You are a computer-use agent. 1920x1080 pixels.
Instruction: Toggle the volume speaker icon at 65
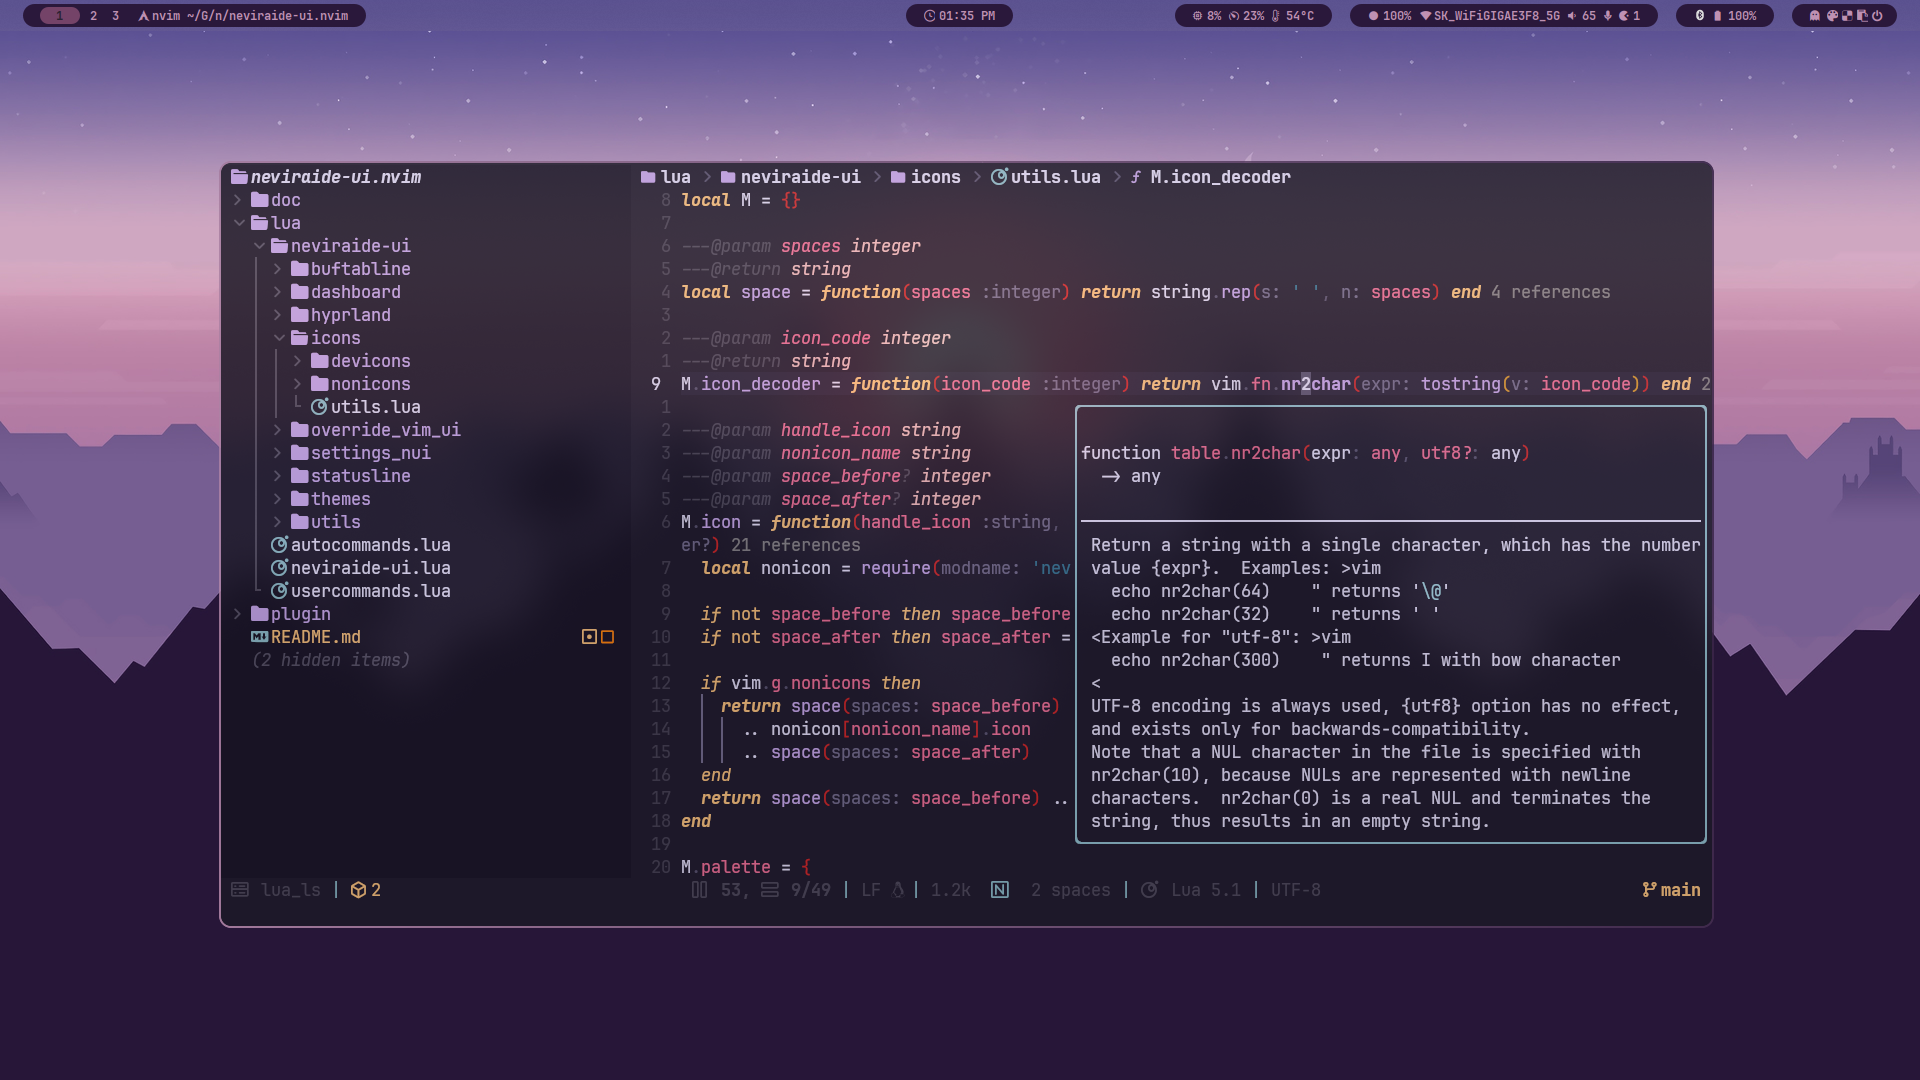click(x=1571, y=16)
